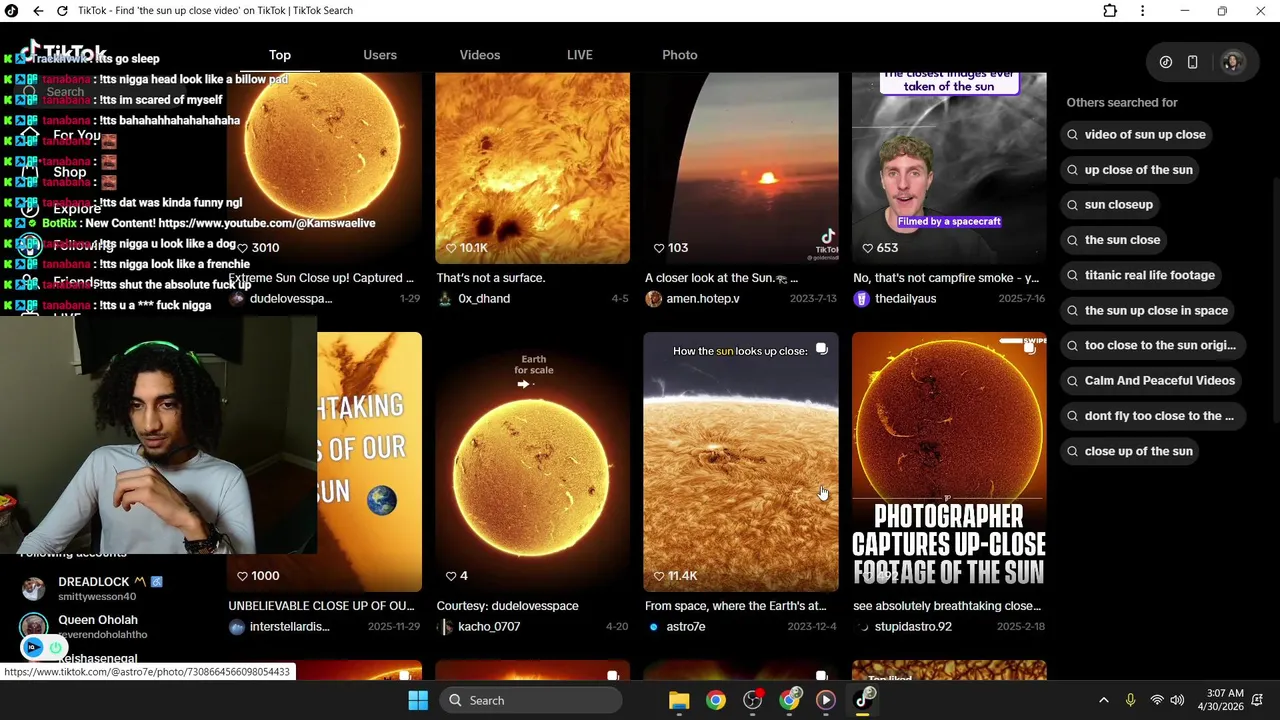
Task: Click caption 'UNBELIEVABLE CLOSE UP OF OU...'
Action: [321, 606]
